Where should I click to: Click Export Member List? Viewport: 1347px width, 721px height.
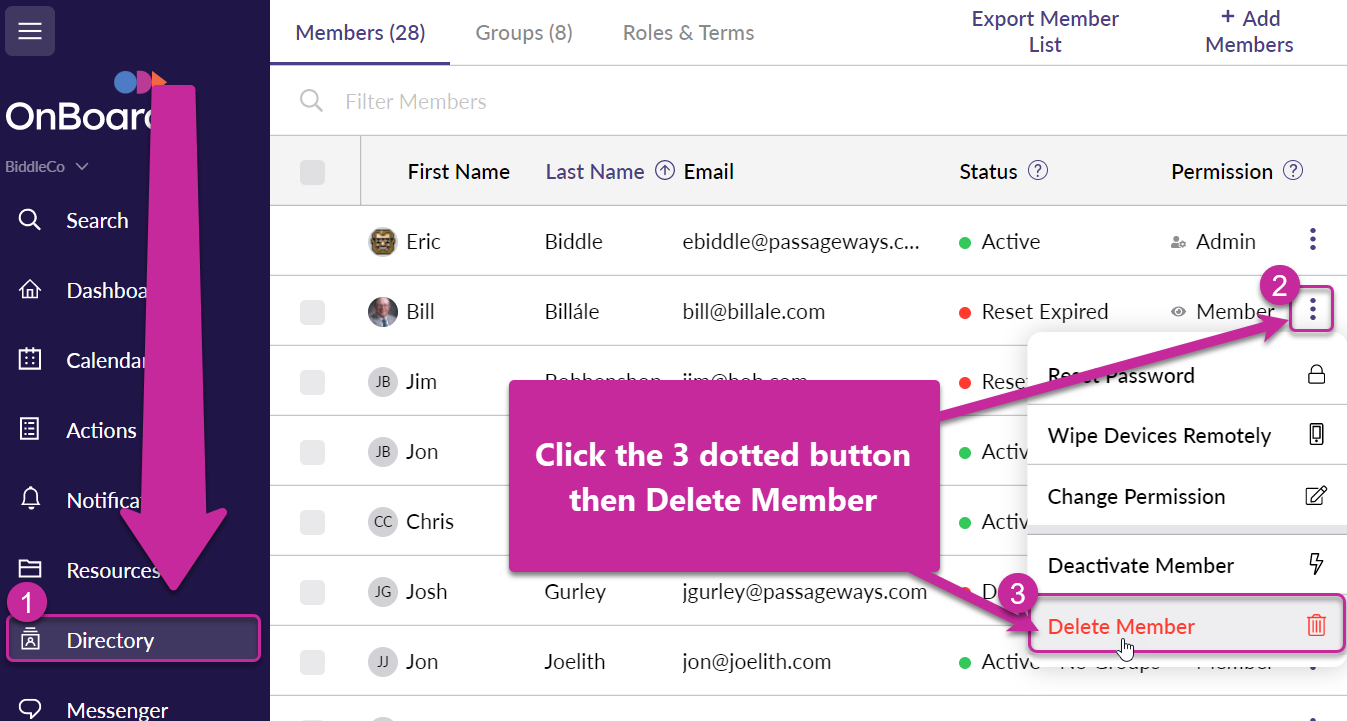pos(1045,32)
